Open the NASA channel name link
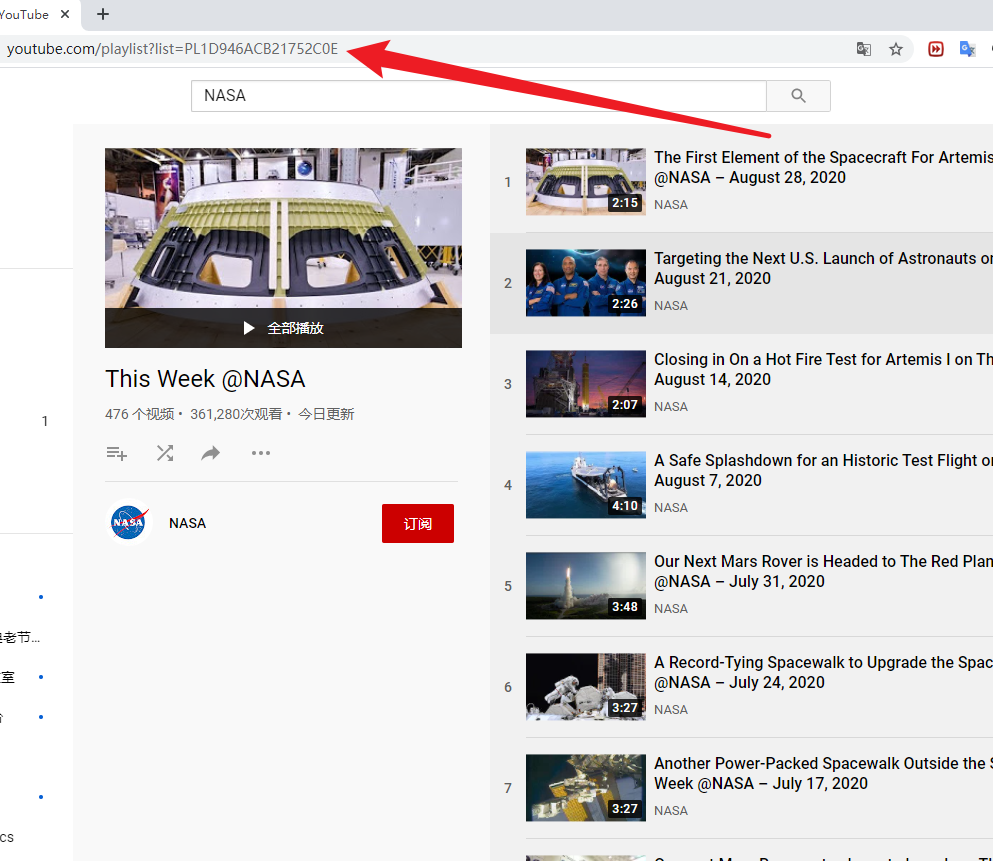Image resolution: width=993 pixels, height=861 pixels. coord(187,523)
